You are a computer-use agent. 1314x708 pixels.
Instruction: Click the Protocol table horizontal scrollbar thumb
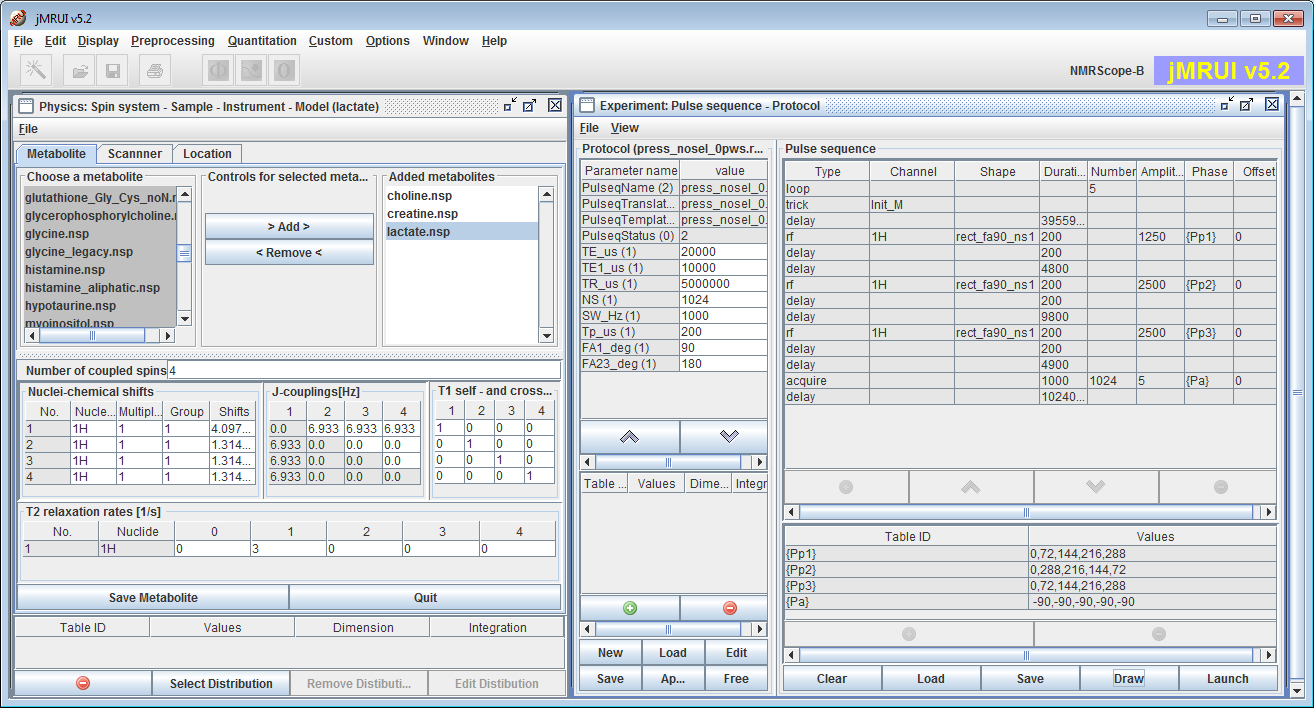click(668, 462)
